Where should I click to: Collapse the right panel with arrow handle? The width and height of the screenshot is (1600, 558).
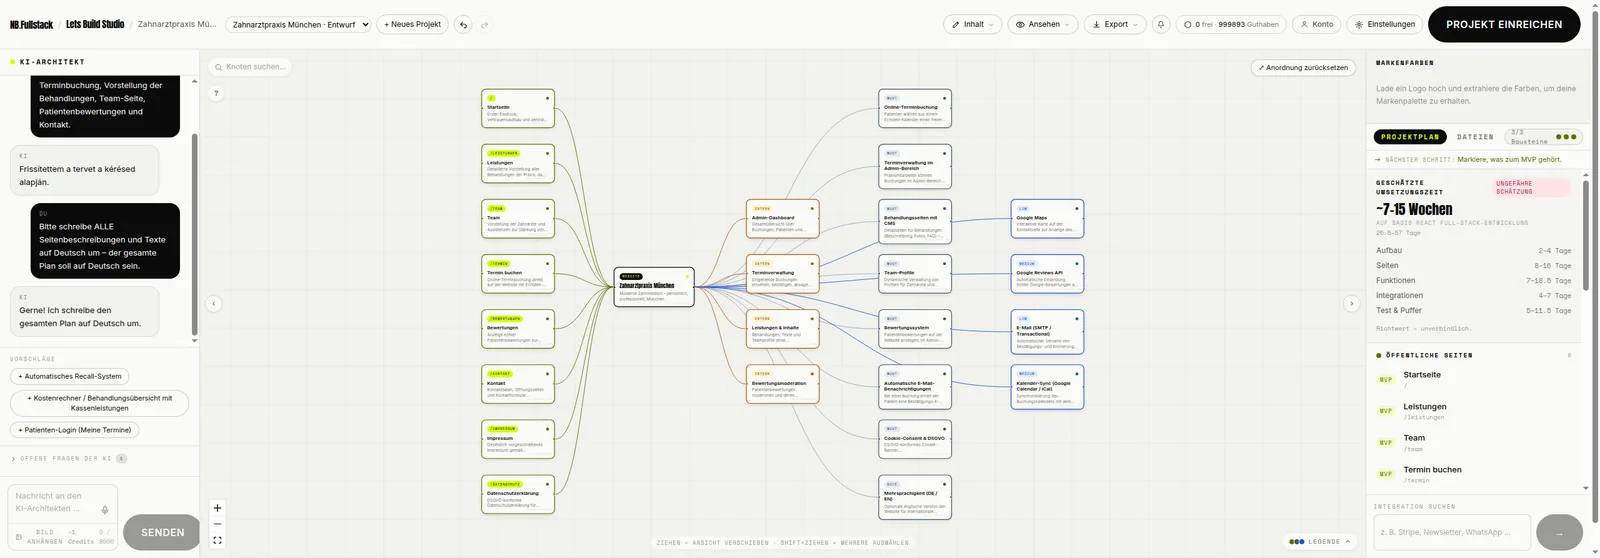[1351, 303]
